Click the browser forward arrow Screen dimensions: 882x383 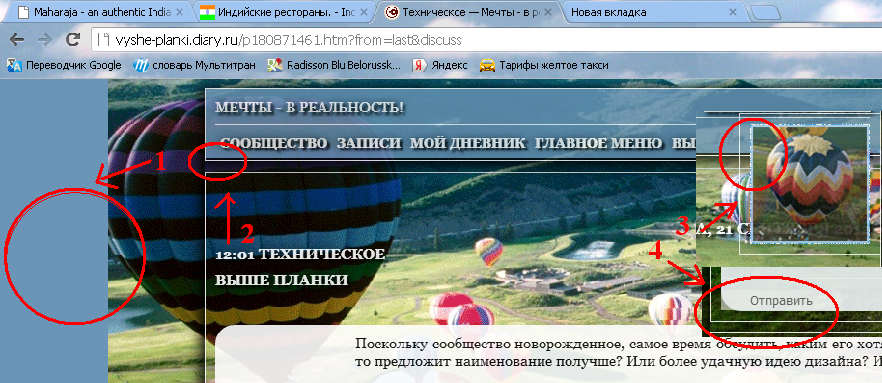click(44, 40)
